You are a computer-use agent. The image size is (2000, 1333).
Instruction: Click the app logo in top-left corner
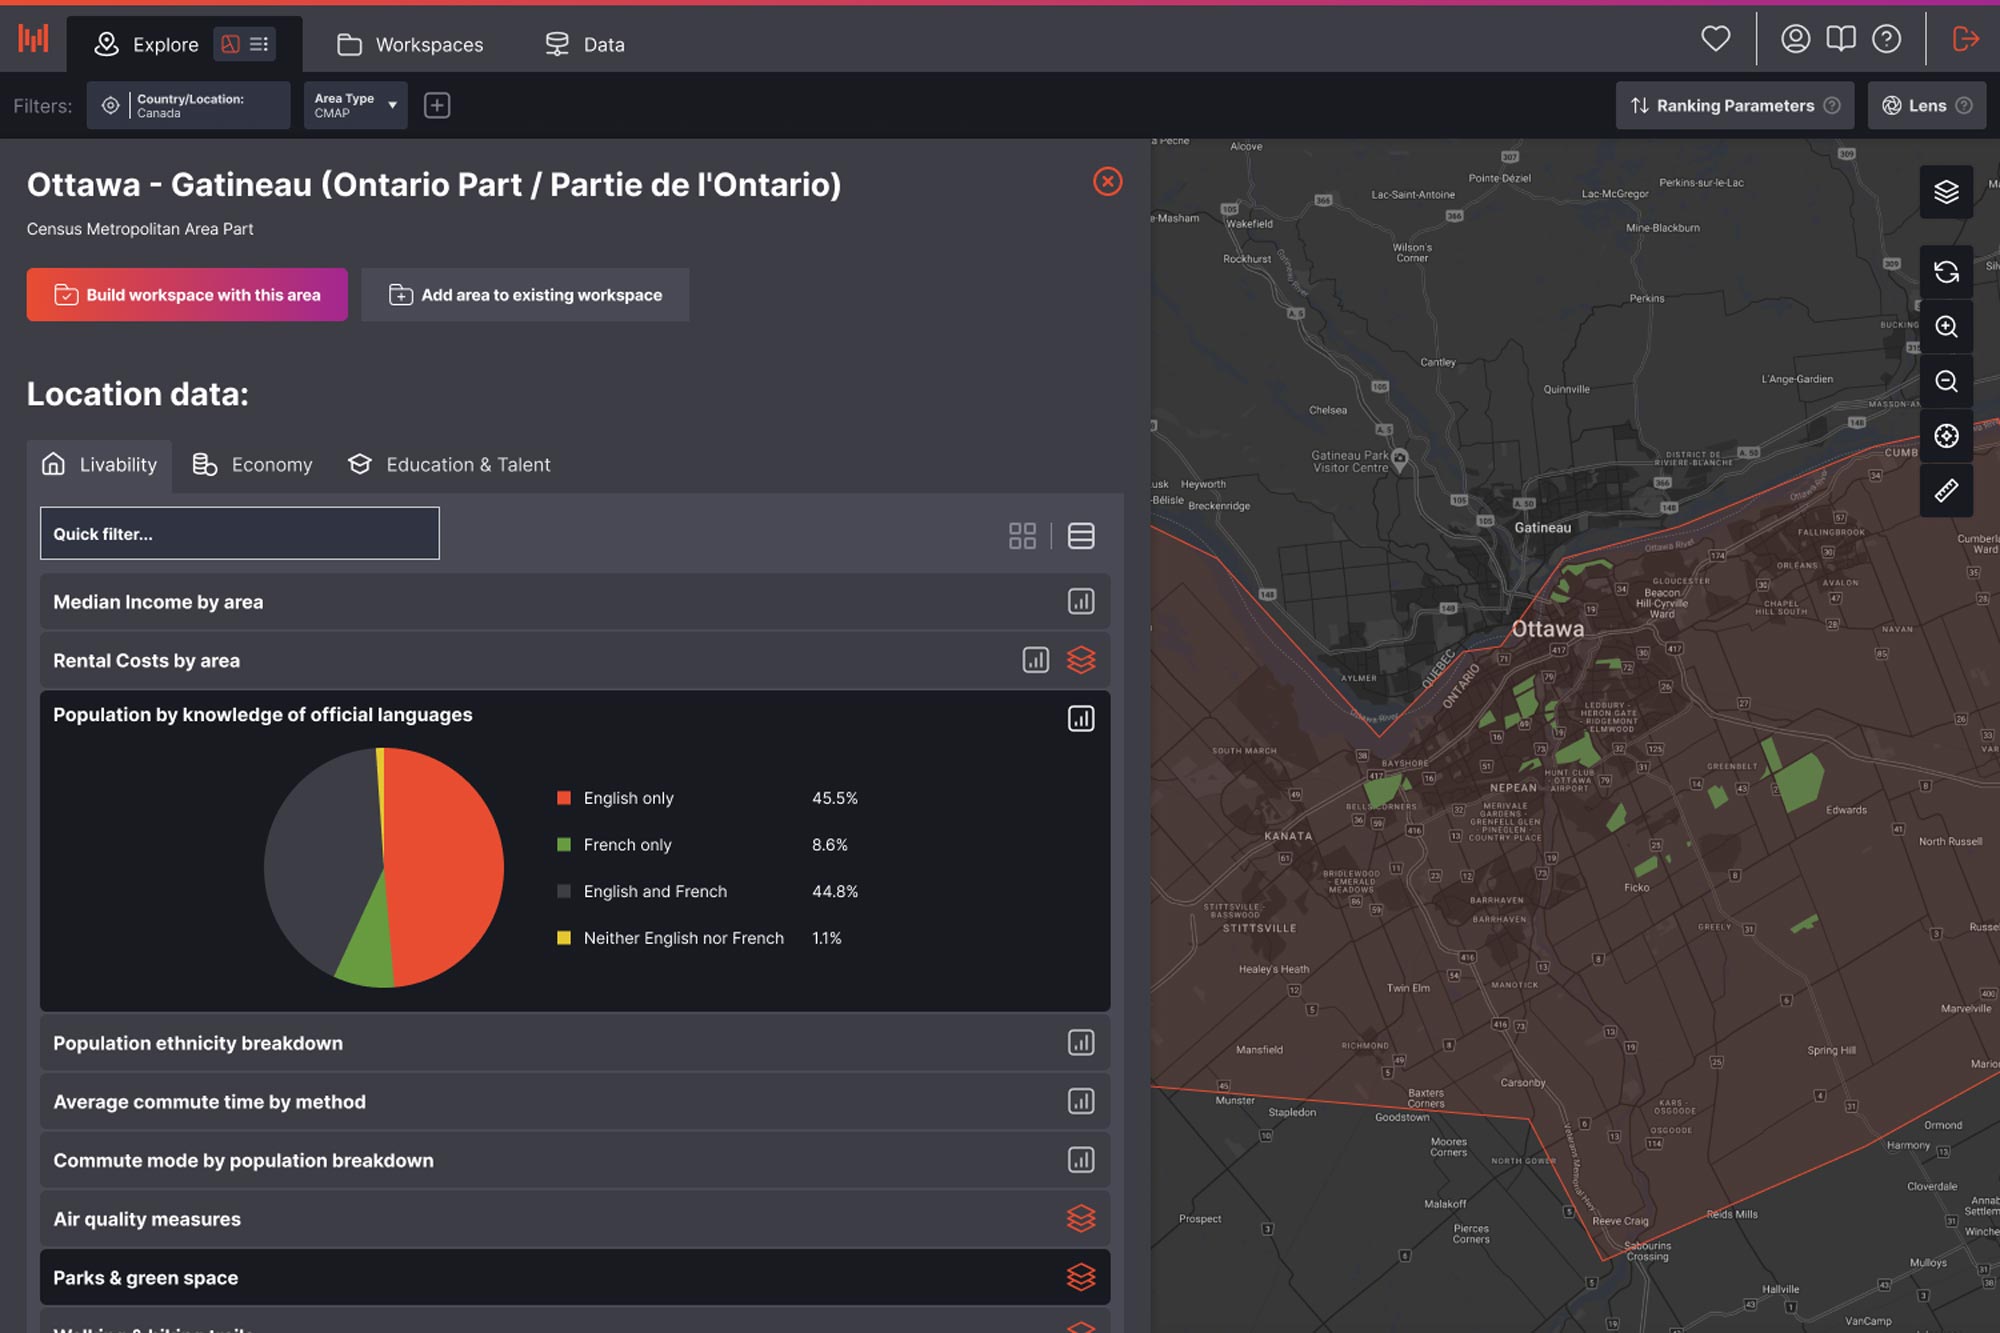[33, 40]
